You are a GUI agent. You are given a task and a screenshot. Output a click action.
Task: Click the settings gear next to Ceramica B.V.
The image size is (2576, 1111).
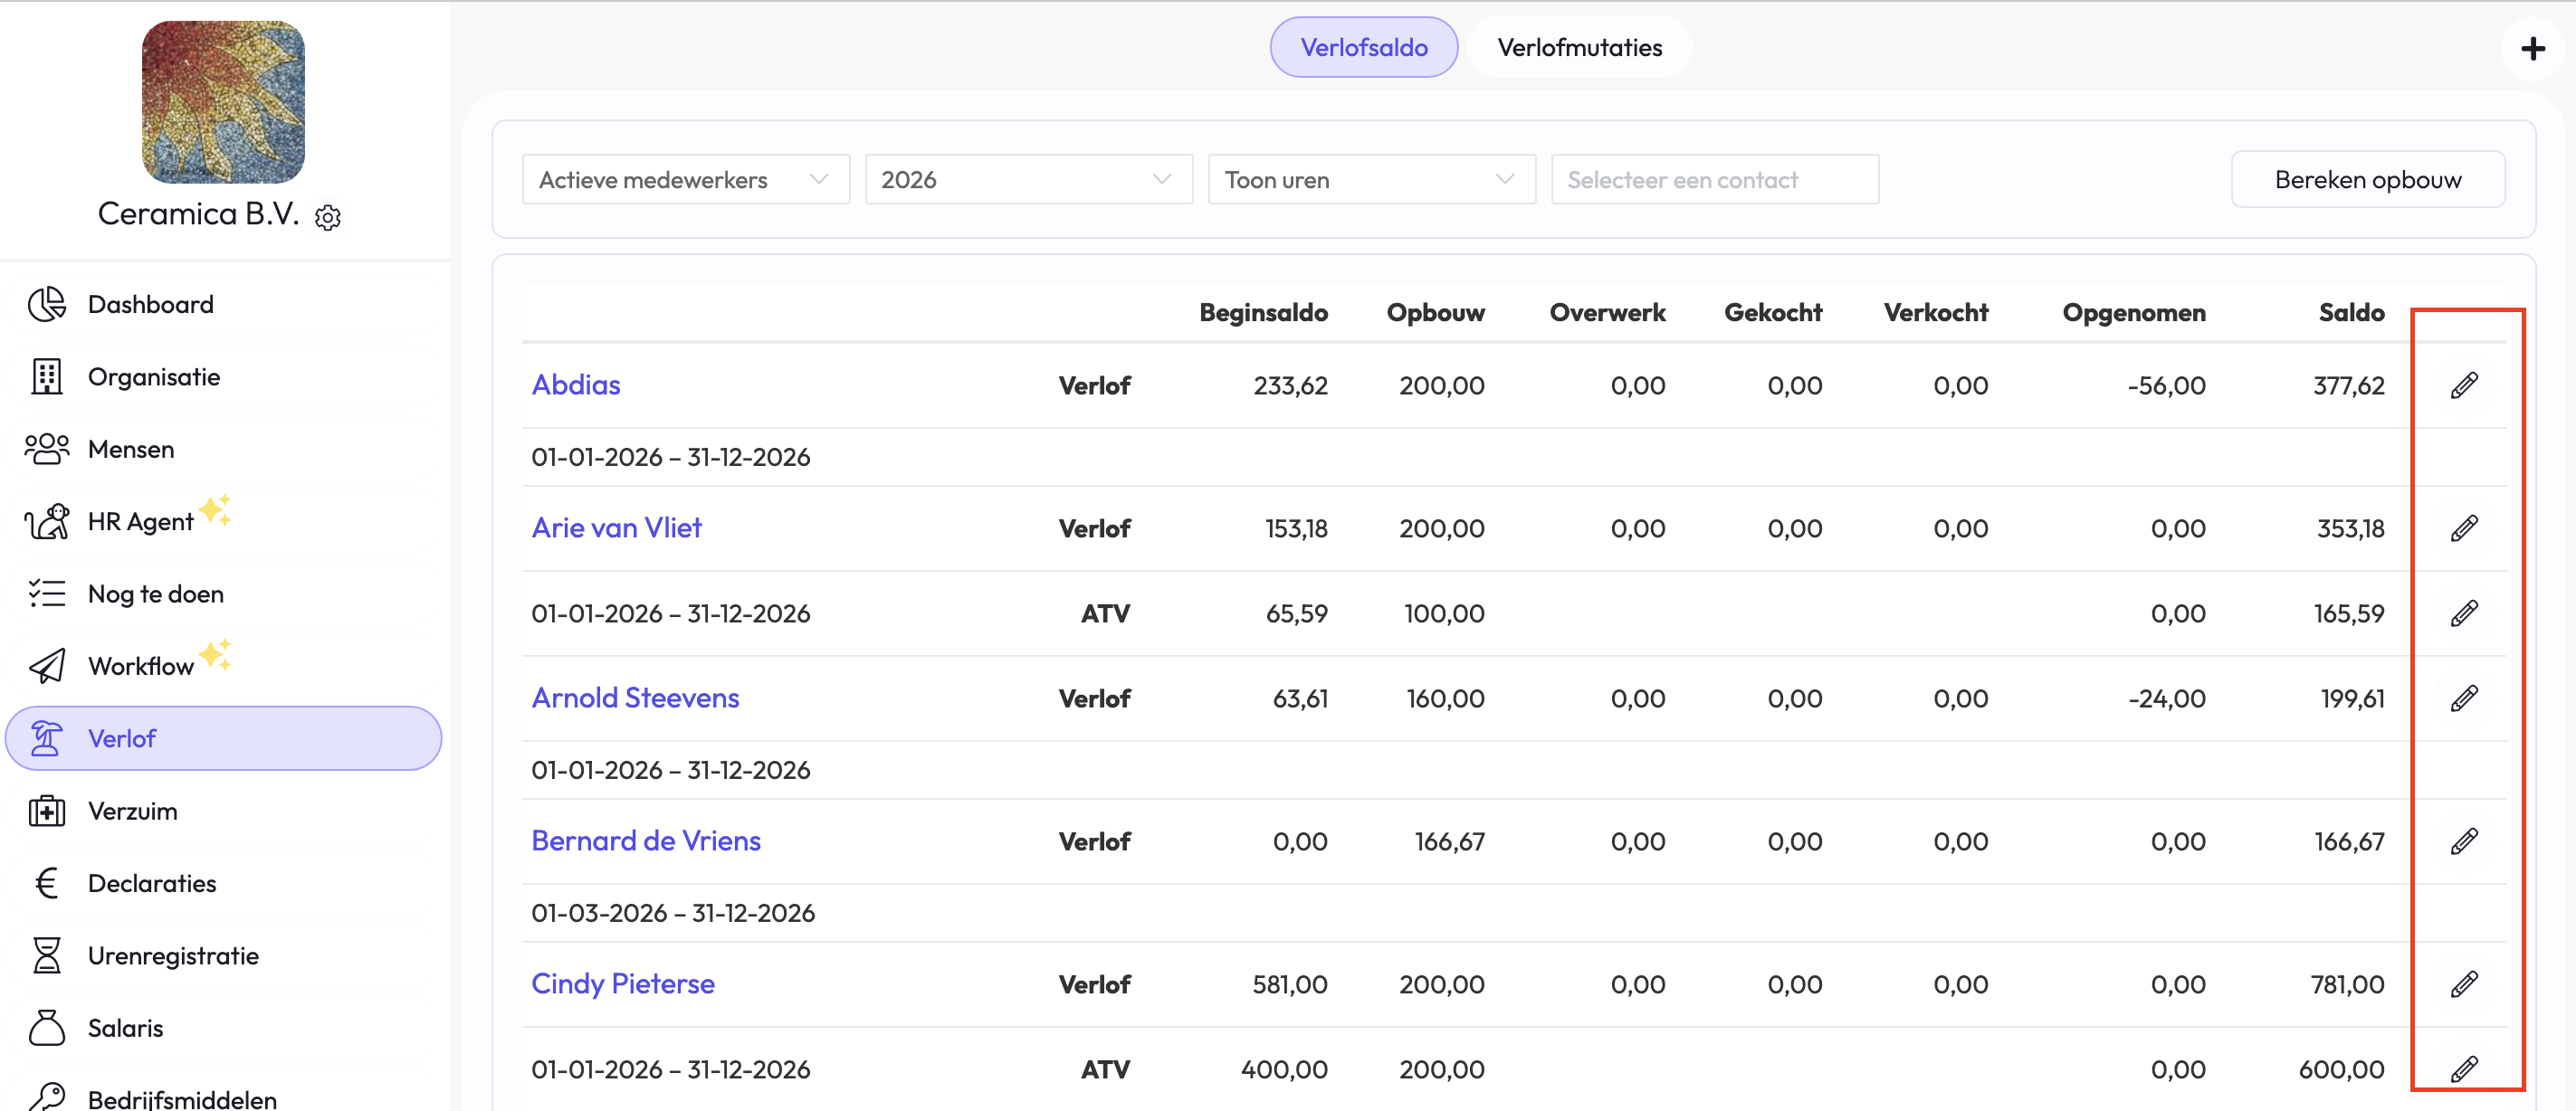point(328,217)
